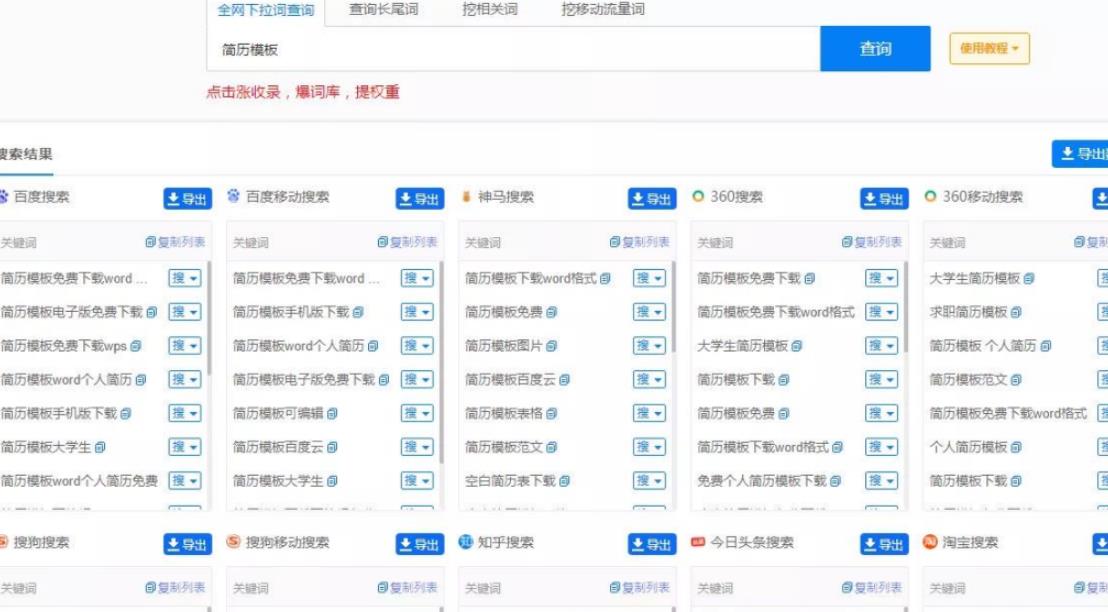This screenshot has width=1108, height=612.
Task: Click the 简历模板 search input field
Action: tap(513, 49)
